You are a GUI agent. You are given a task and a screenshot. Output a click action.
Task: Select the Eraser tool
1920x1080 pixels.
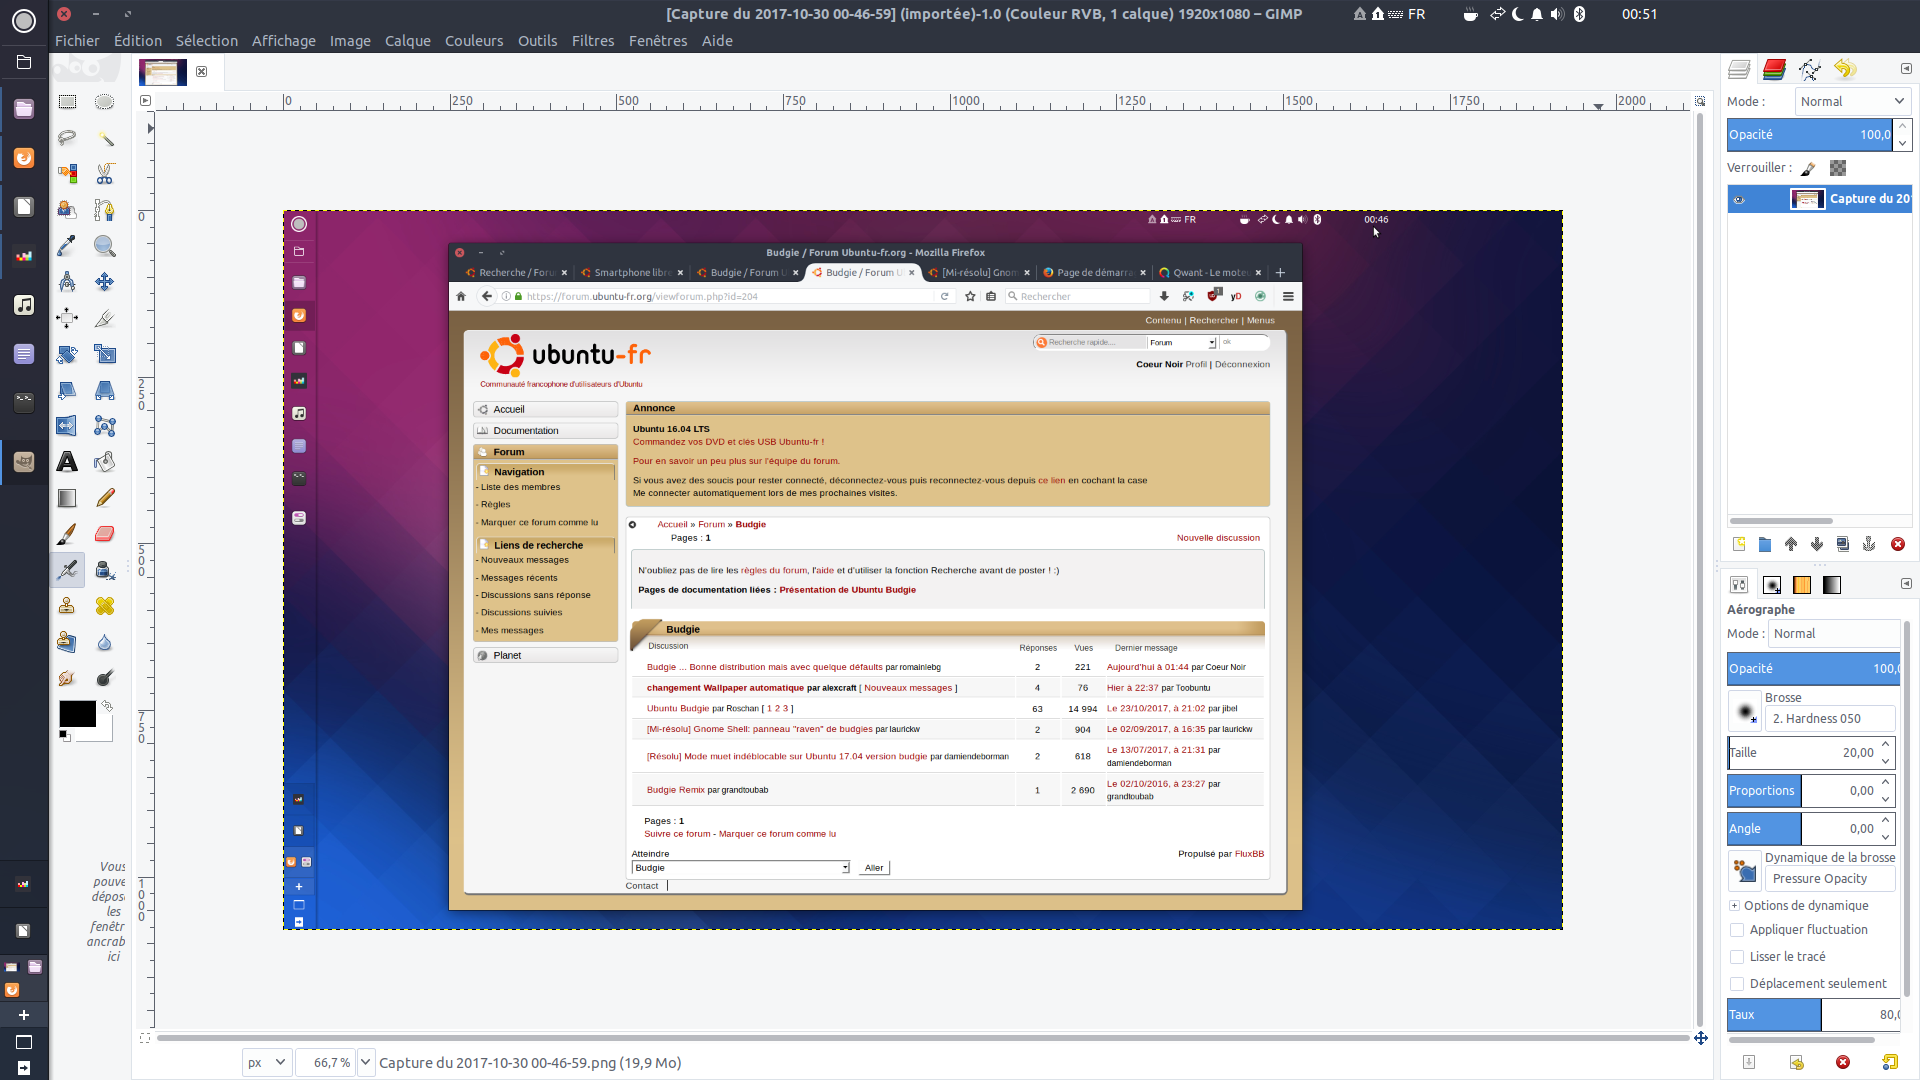[105, 534]
